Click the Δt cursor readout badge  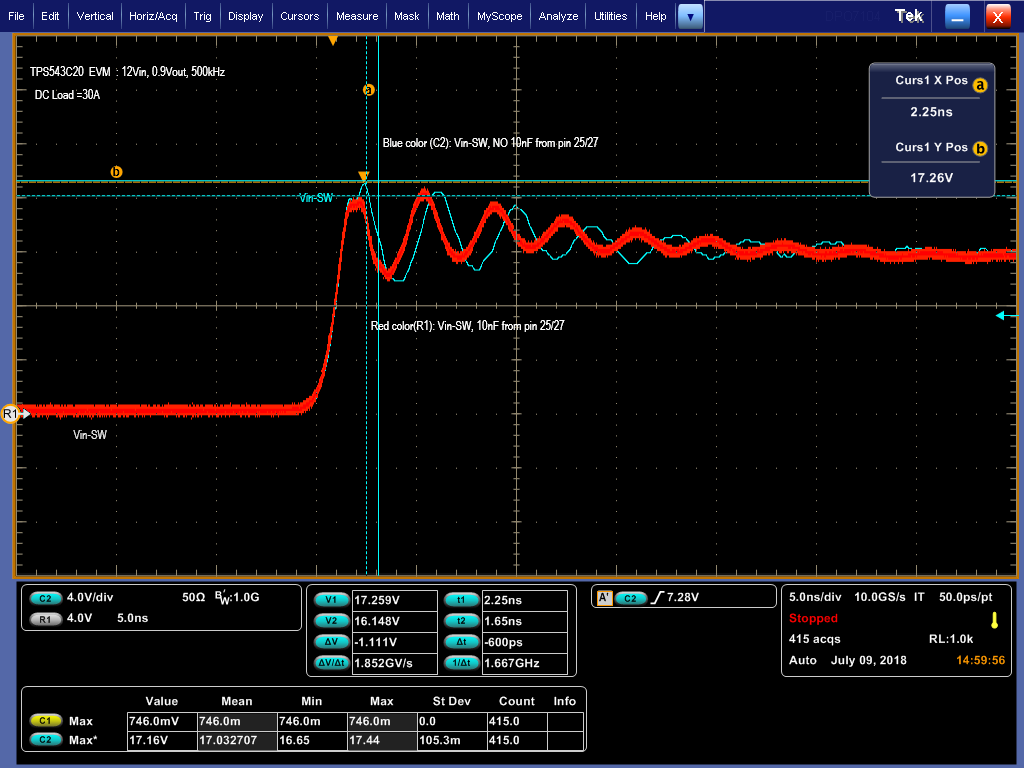click(461, 642)
